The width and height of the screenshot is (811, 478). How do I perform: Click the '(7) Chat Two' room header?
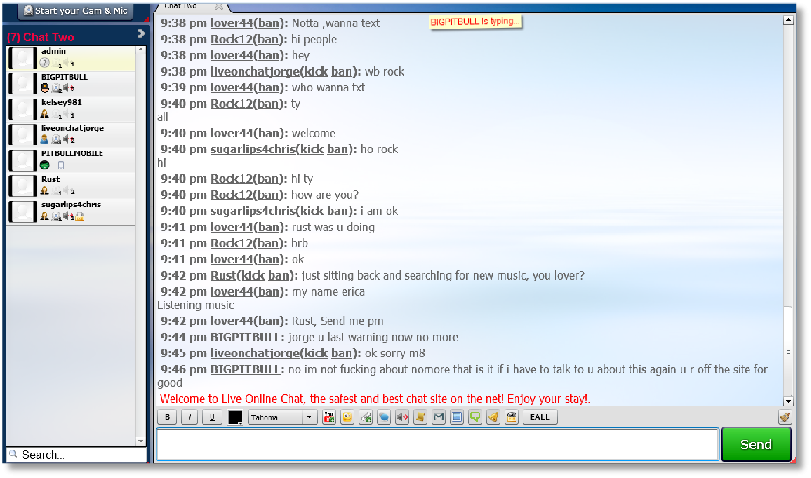pos(41,37)
